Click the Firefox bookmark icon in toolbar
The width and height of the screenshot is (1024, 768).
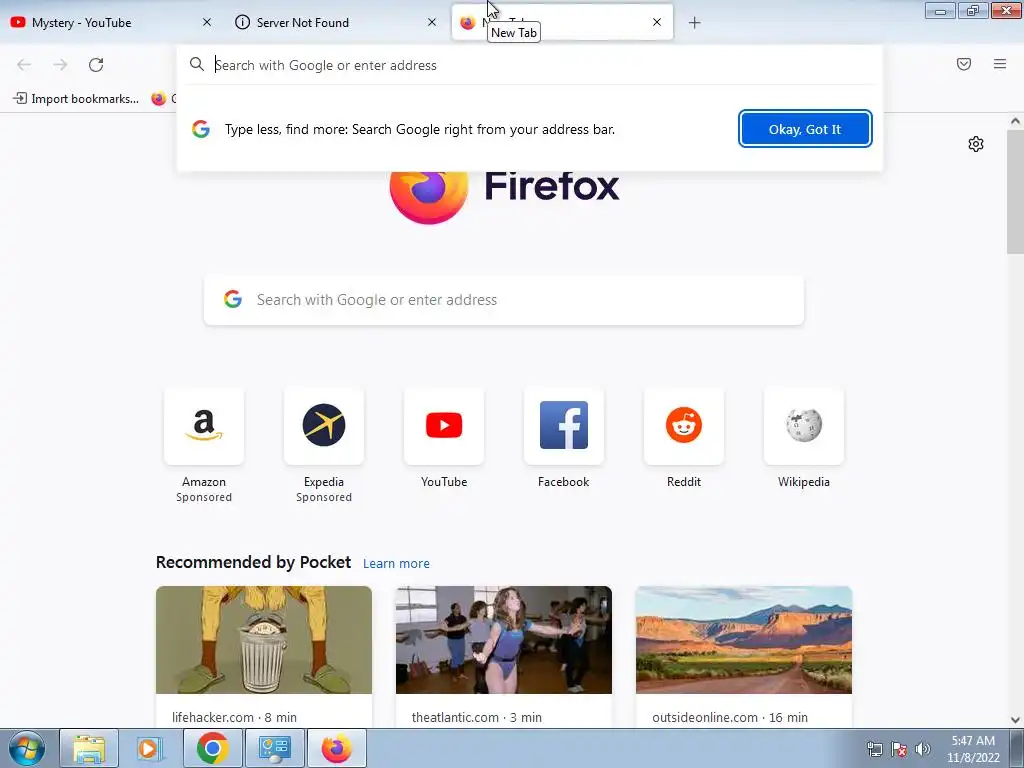pyautogui.click(x=159, y=99)
